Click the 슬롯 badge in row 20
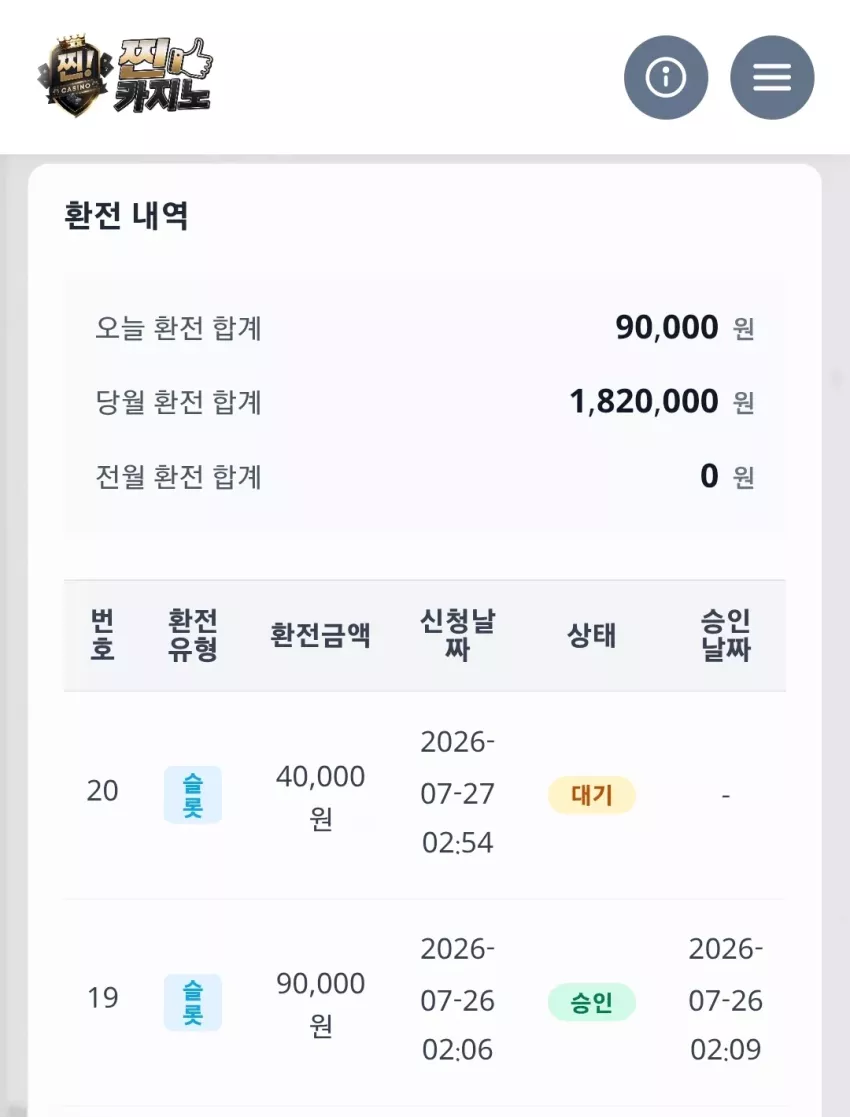 pyautogui.click(x=192, y=795)
